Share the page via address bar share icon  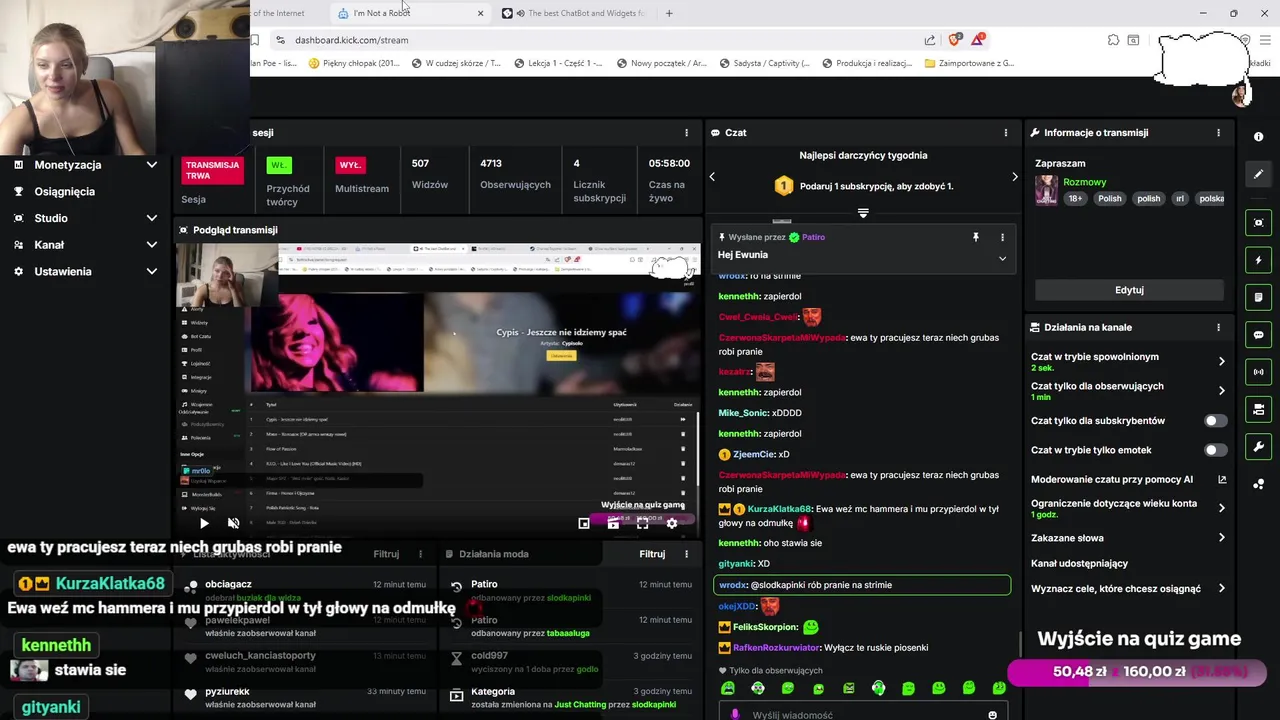pos(930,40)
